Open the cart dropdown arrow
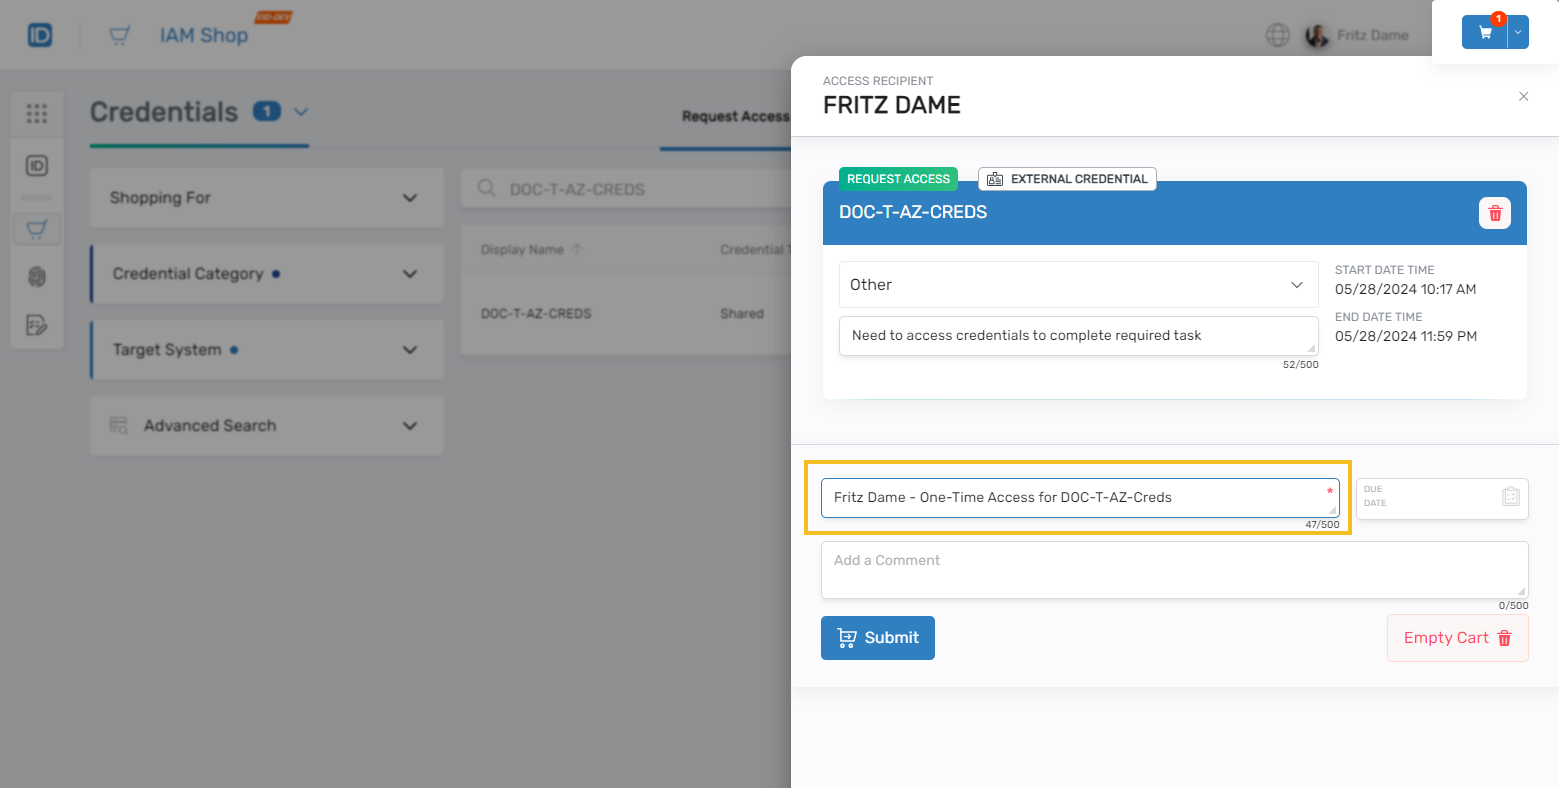1559x788 pixels. 1518,32
